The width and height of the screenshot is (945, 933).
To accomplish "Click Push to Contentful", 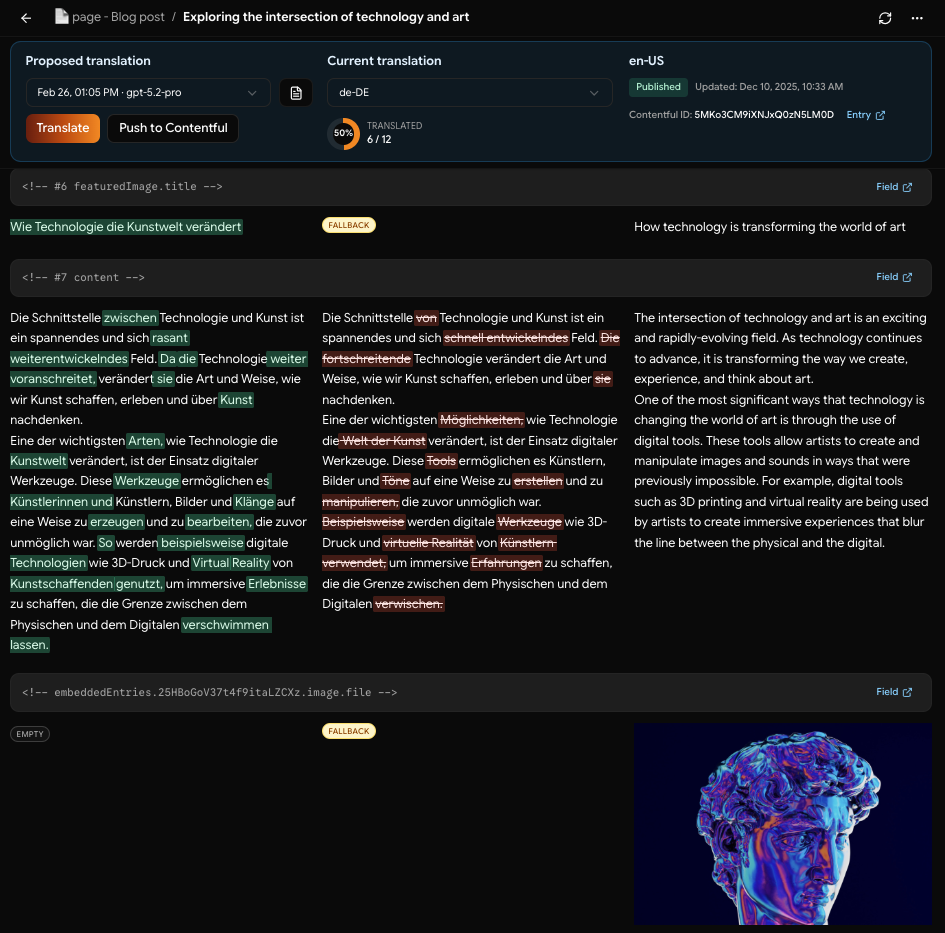I will point(173,128).
